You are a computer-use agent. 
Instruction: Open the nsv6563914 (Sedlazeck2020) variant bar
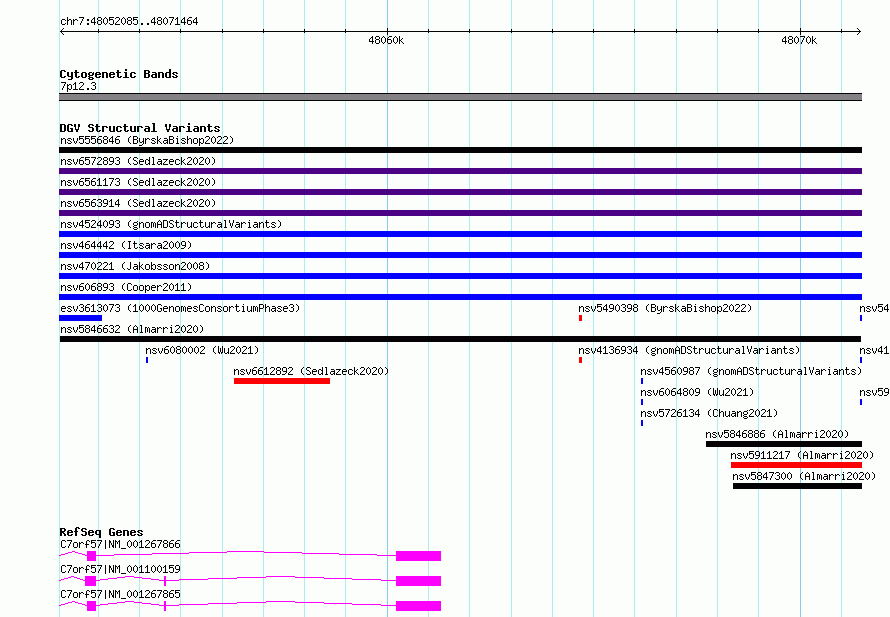click(460, 213)
